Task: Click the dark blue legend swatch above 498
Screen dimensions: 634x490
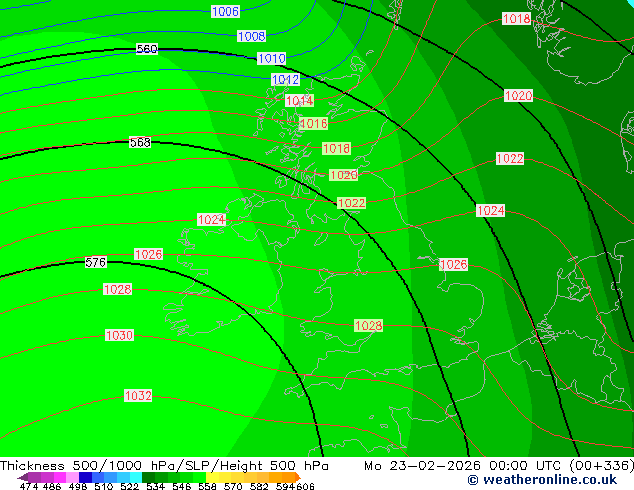Action: point(86,477)
